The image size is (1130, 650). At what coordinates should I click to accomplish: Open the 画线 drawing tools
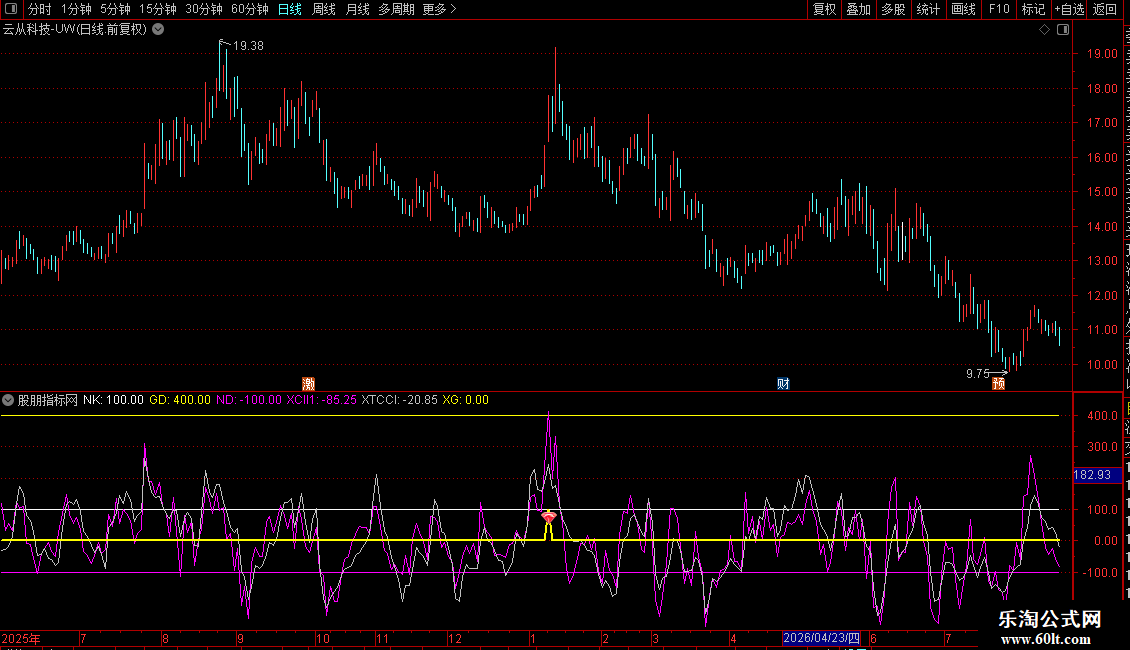pyautogui.click(x=963, y=9)
